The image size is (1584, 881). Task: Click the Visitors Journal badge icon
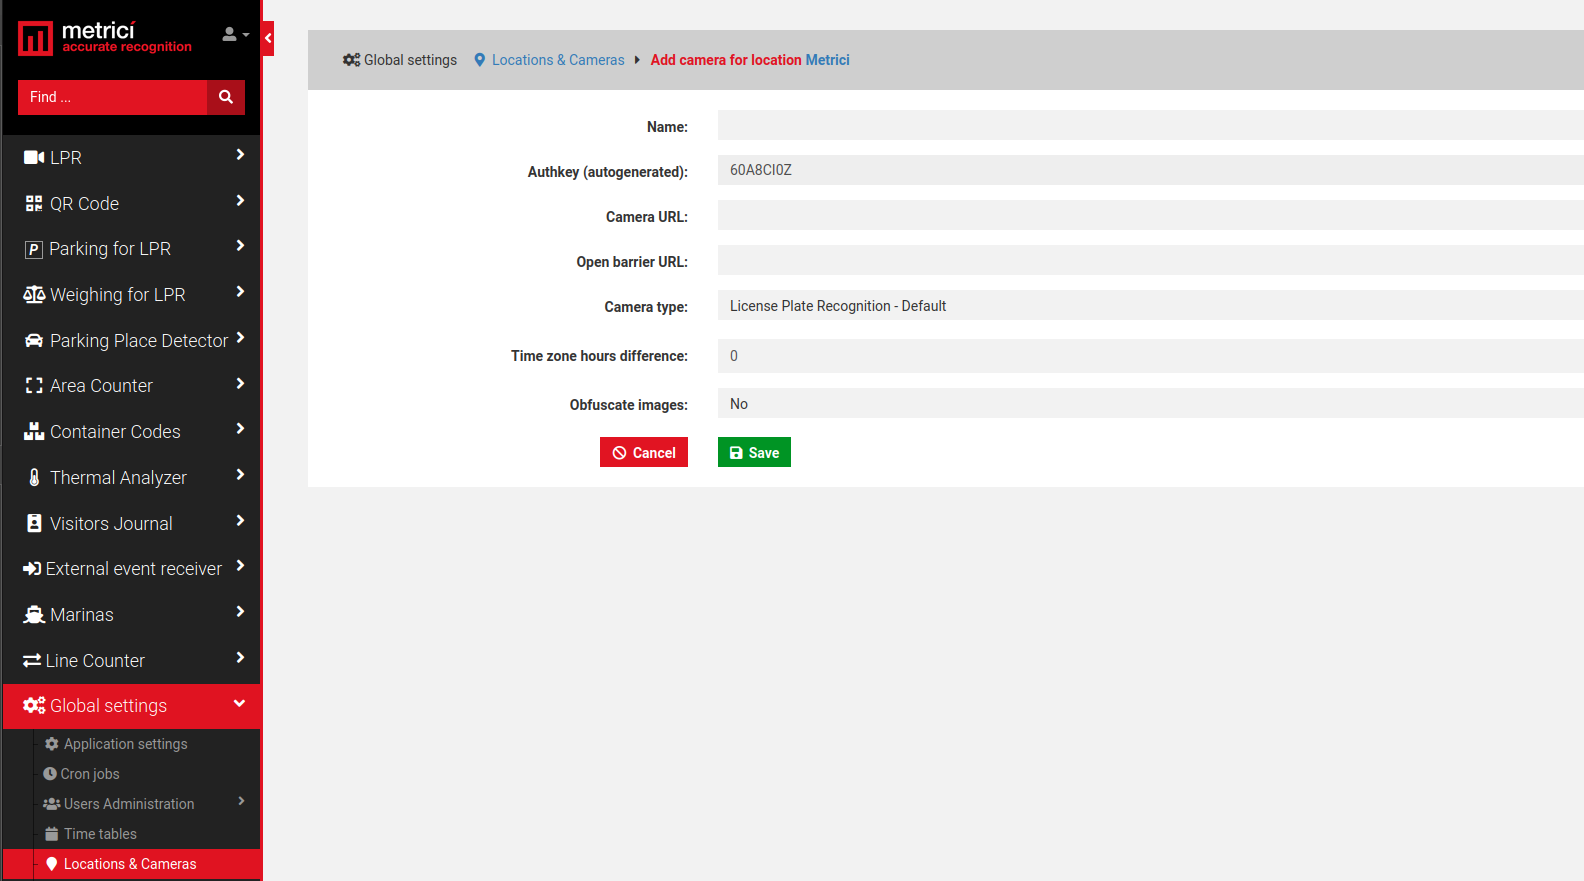pos(34,523)
